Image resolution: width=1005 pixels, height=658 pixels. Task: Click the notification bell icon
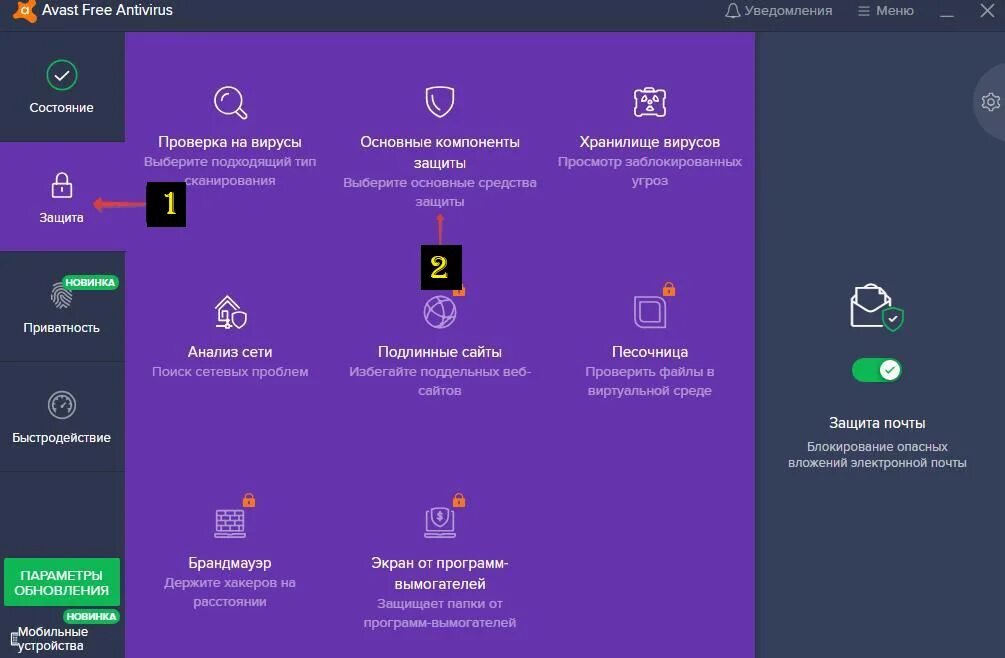(732, 11)
